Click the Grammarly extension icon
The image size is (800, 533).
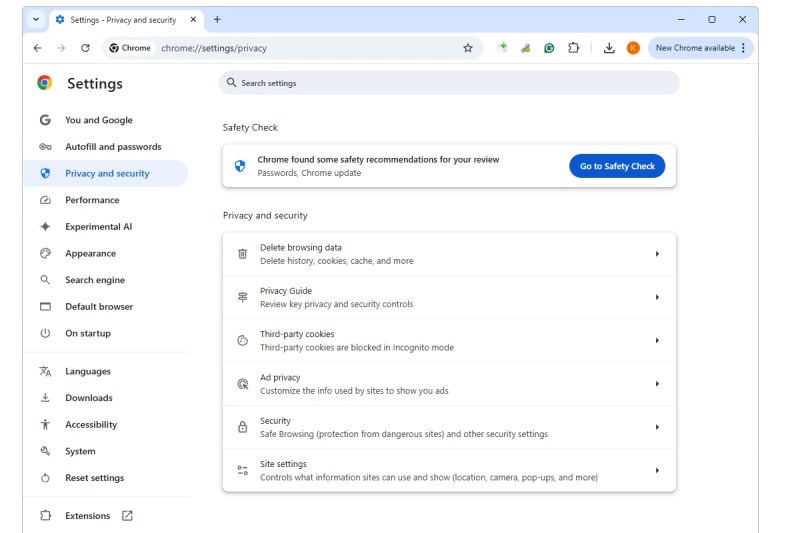coord(549,48)
